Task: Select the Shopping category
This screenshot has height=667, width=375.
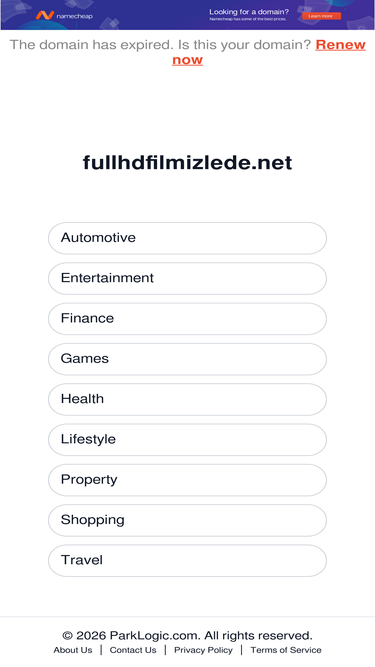Action: 188,520
